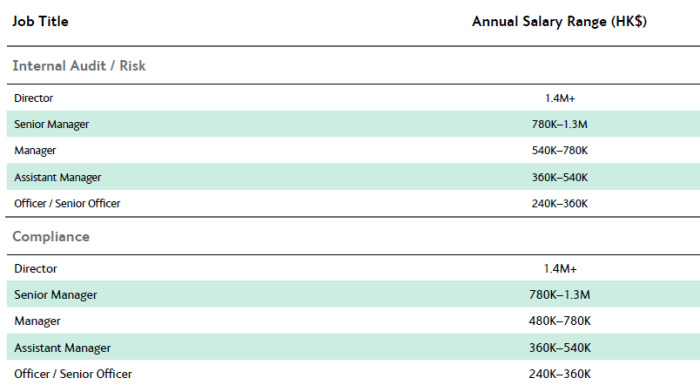The image size is (700, 392).
Task: Select Assistant Manager in Internal Audit section
Action: click(58, 178)
